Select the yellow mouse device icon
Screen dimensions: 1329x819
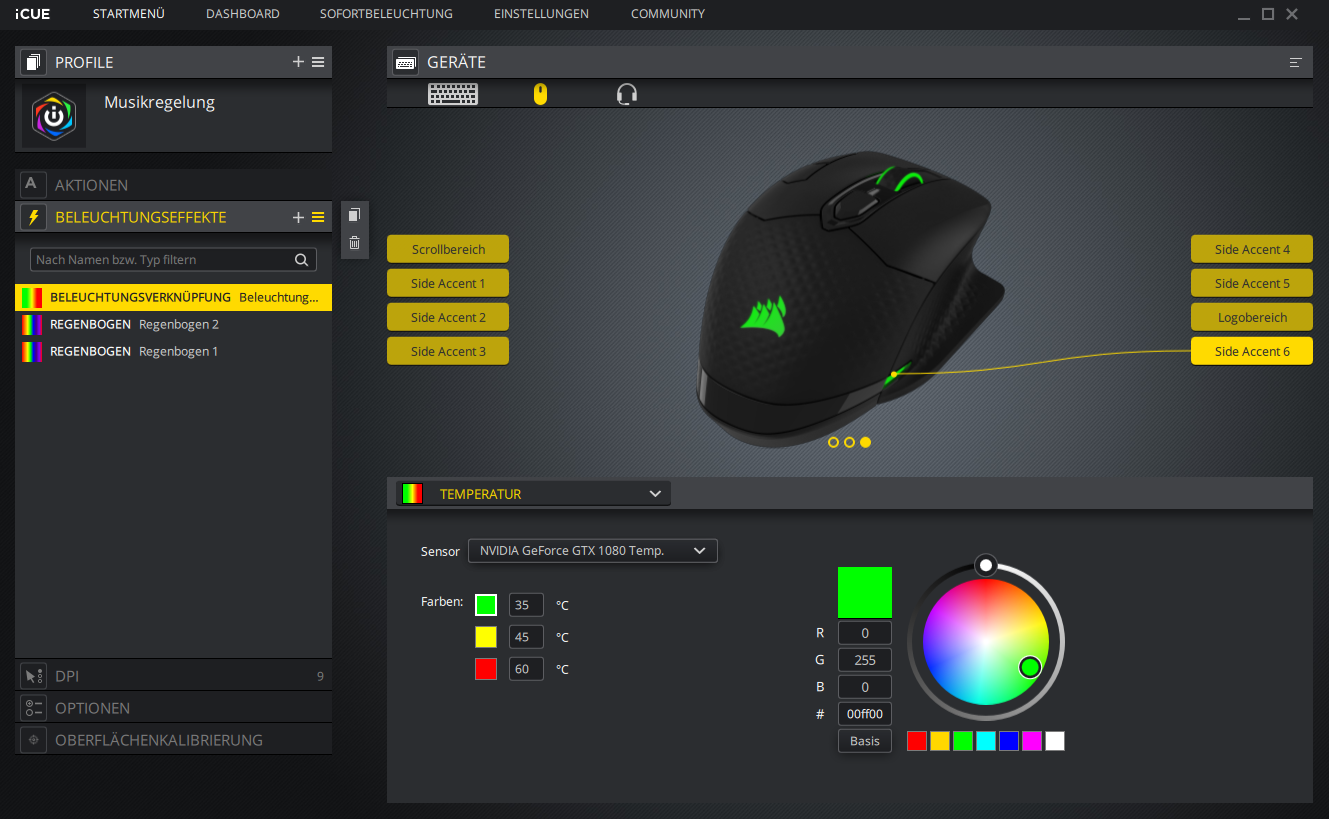[x=540, y=94]
